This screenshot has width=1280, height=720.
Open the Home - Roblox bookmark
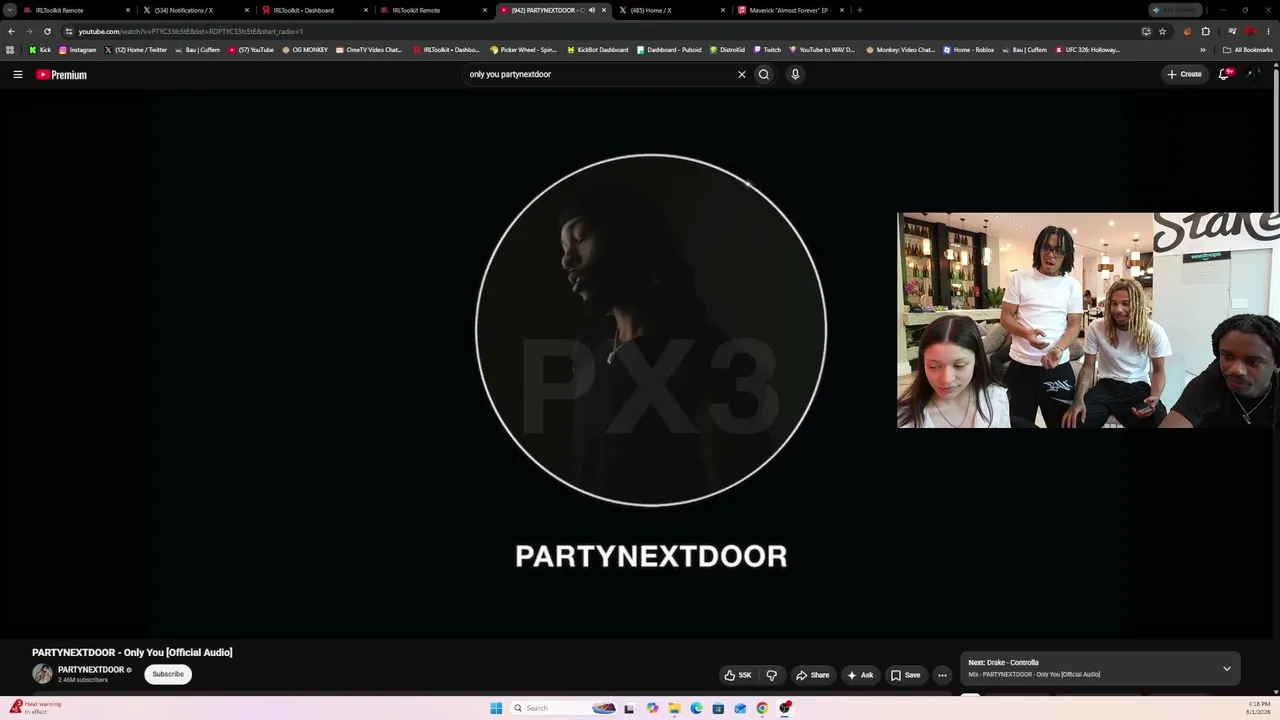click(x=968, y=50)
